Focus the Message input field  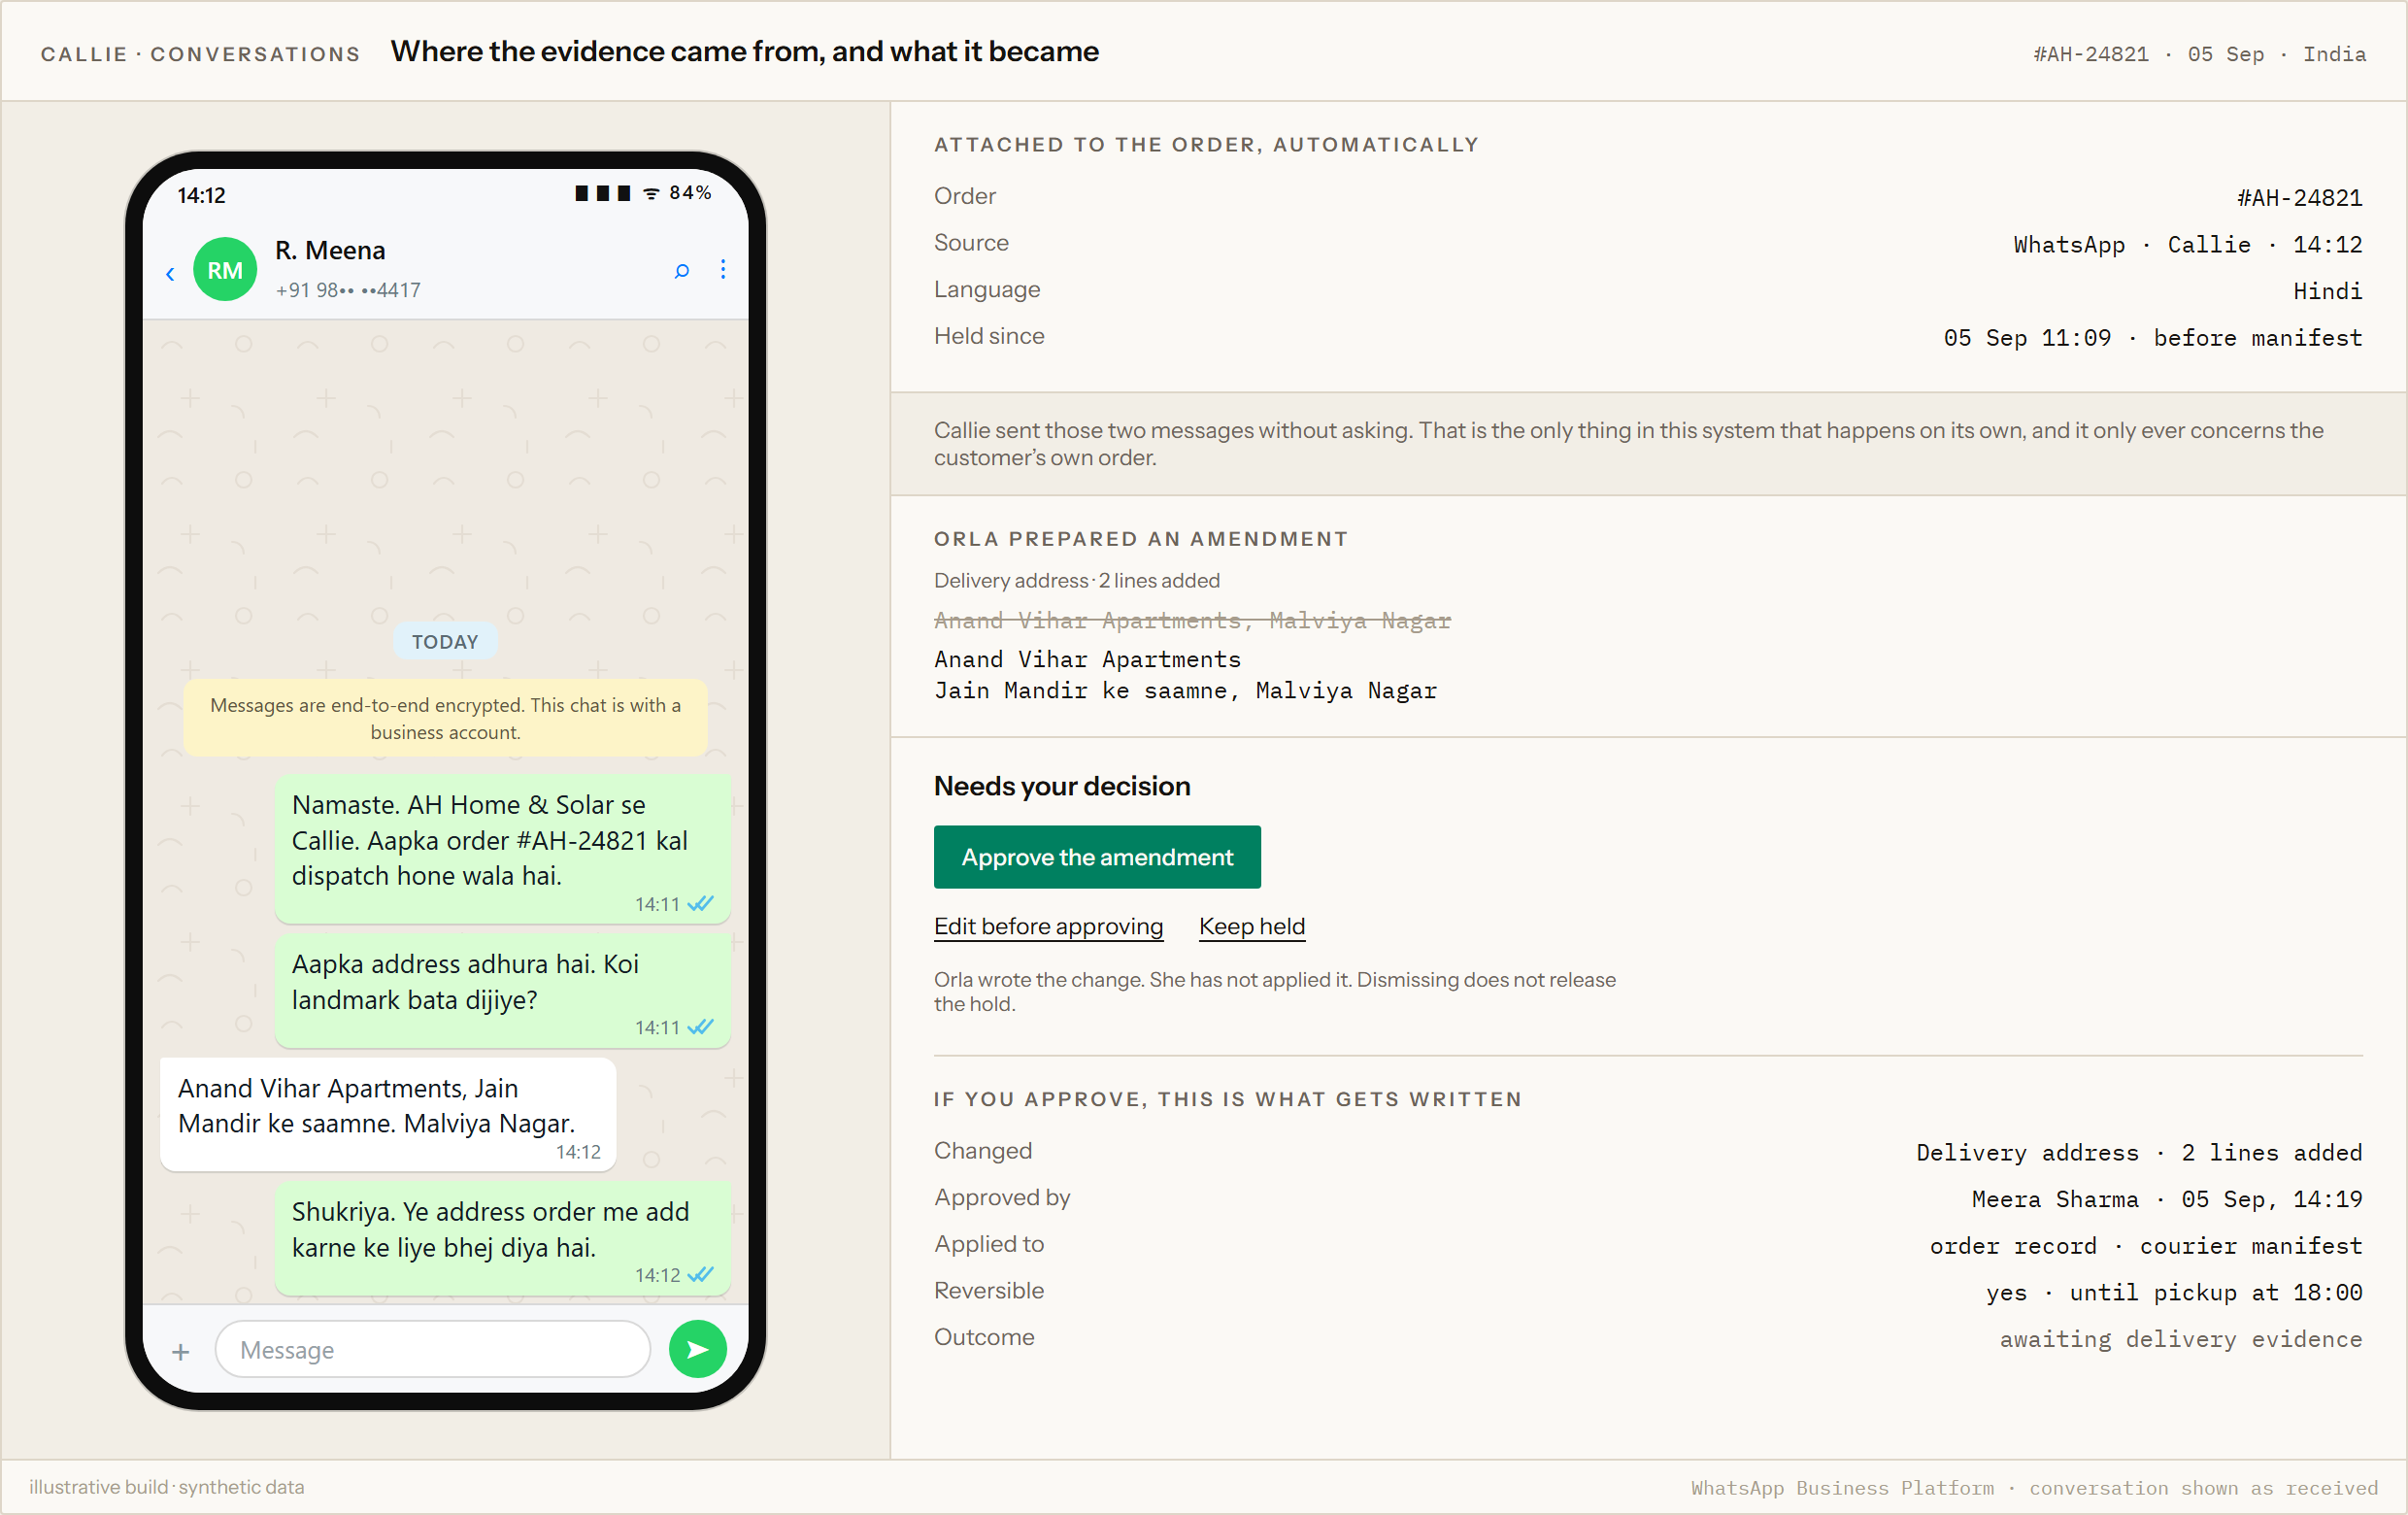click(x=432, y=1350)
